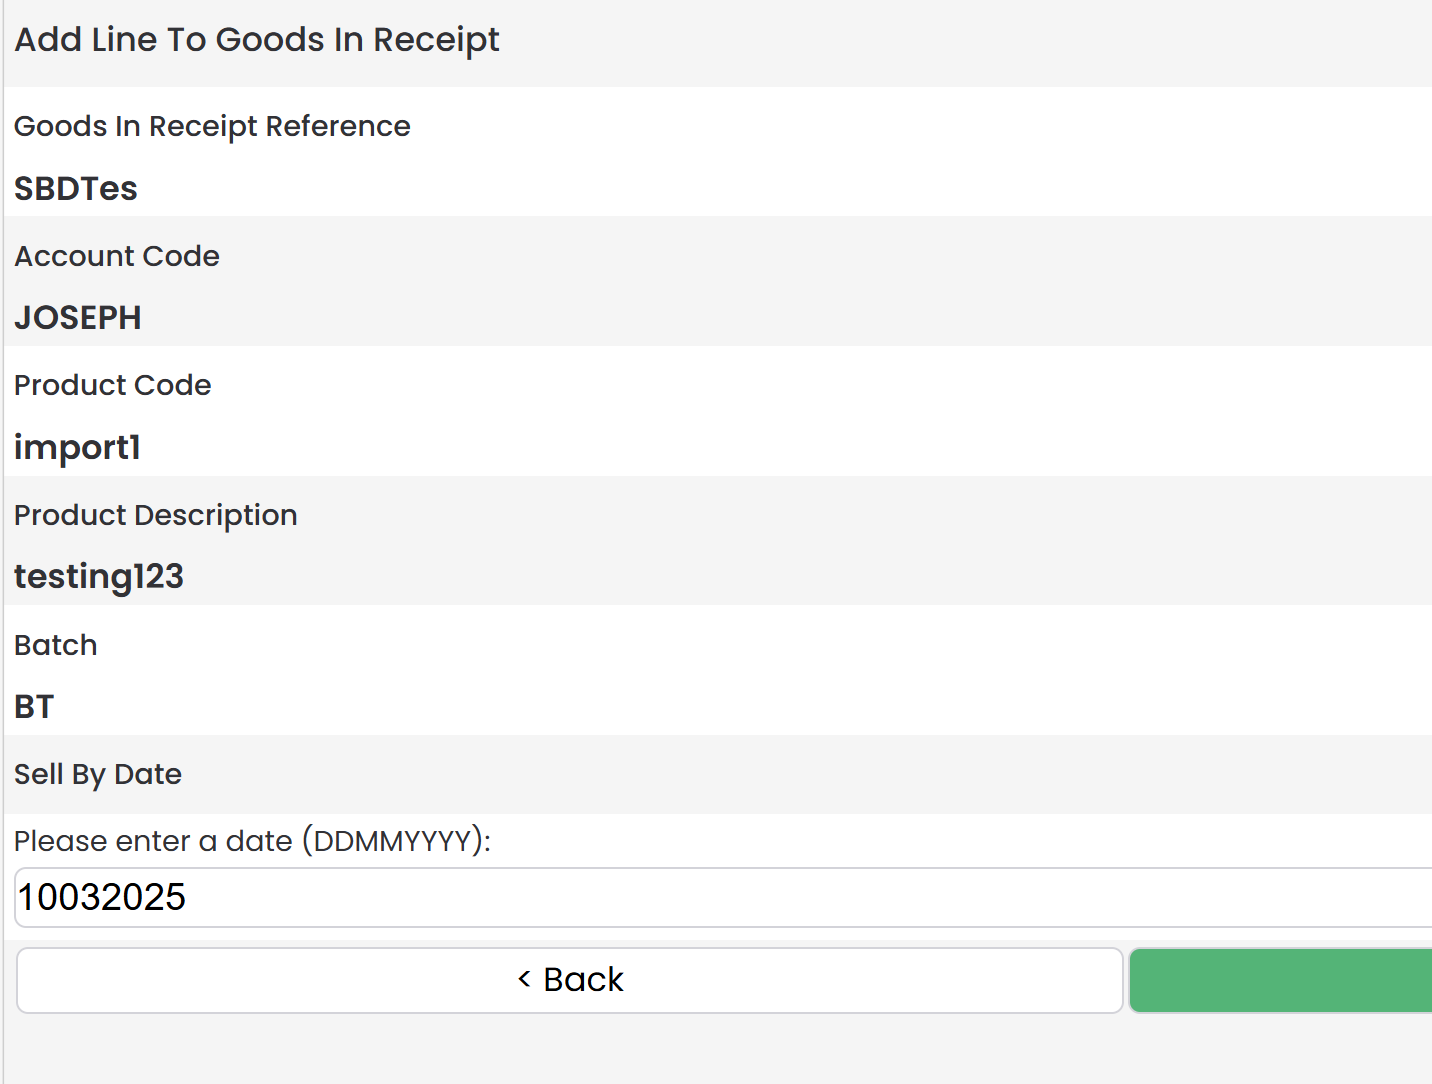Click the Batch label
1432x1084 pixels.
click(56, 645)
